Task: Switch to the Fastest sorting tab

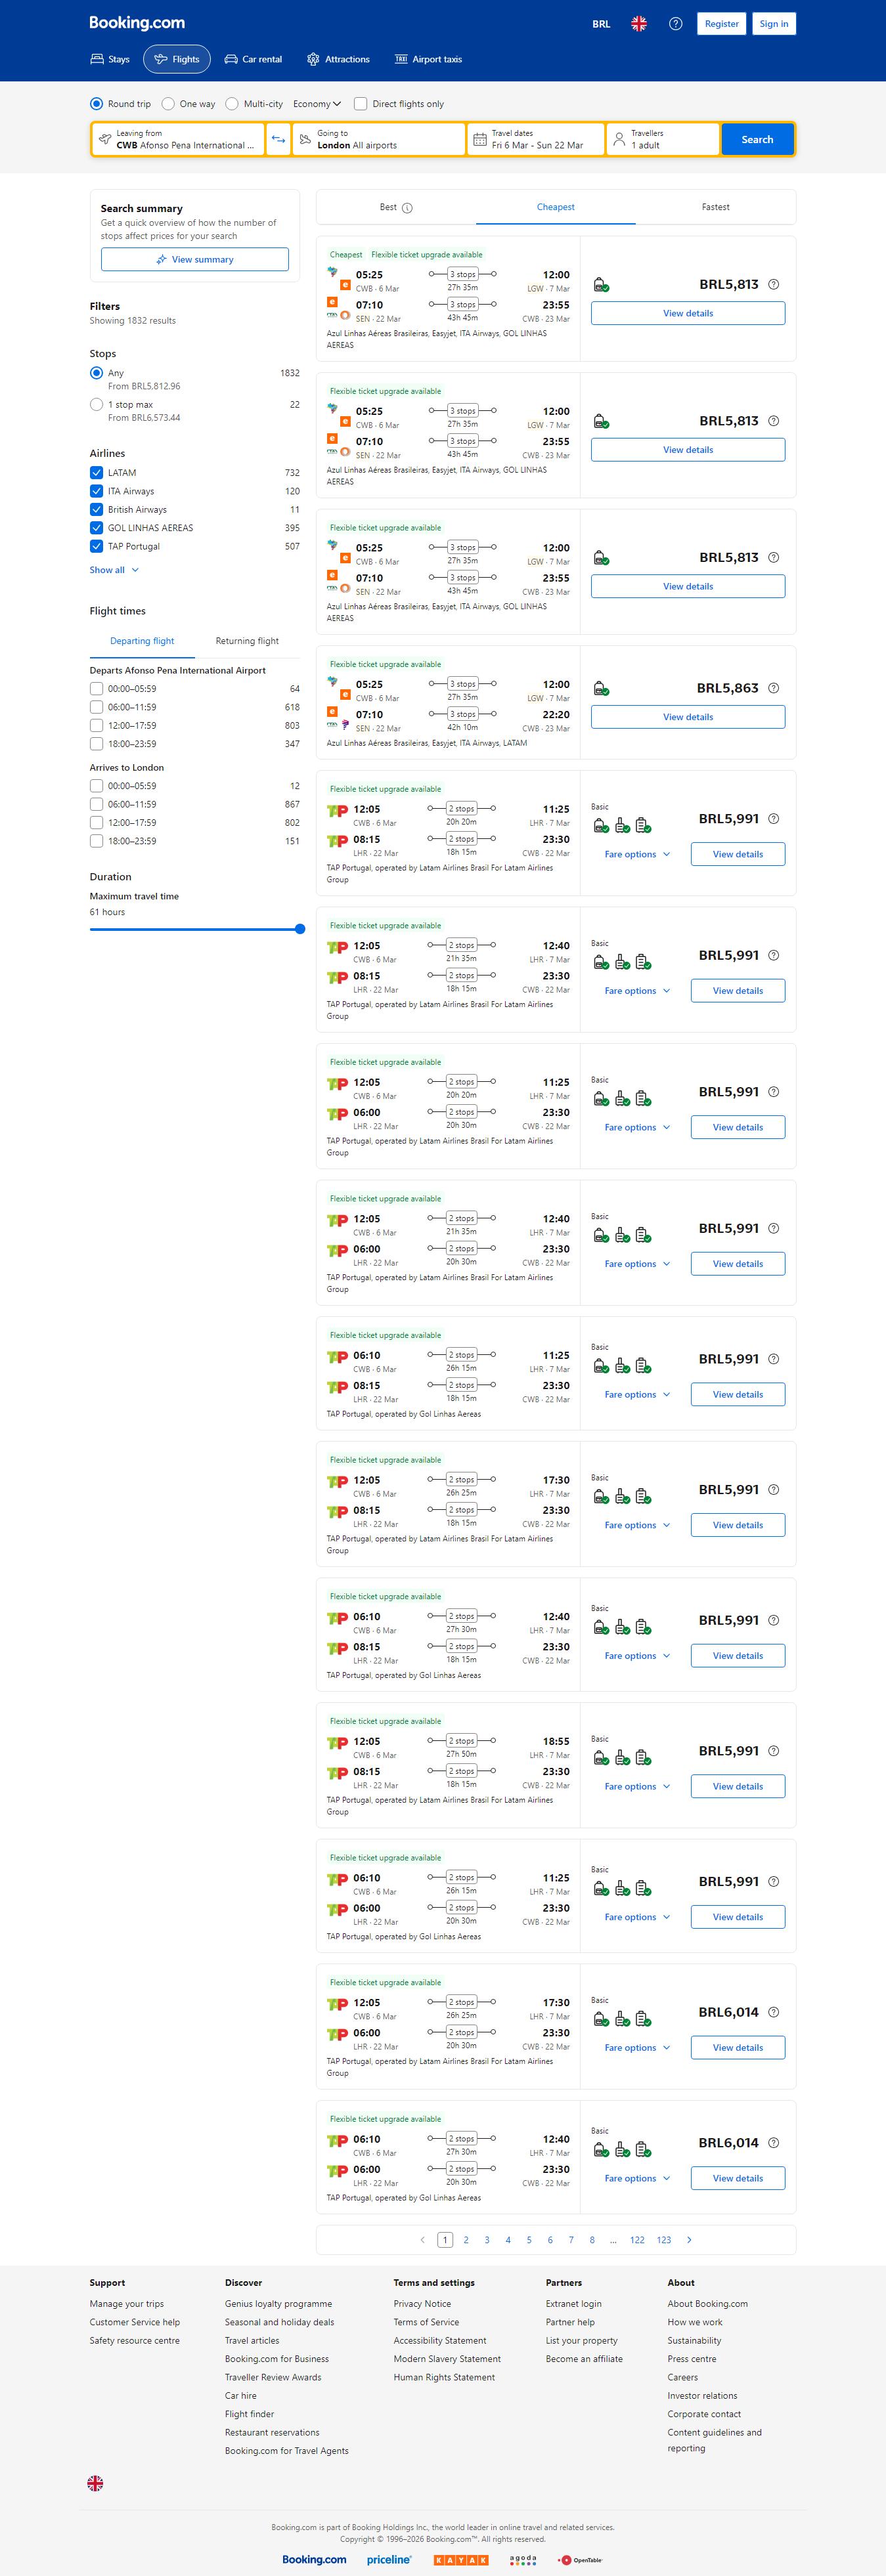Action: [715, 207]
